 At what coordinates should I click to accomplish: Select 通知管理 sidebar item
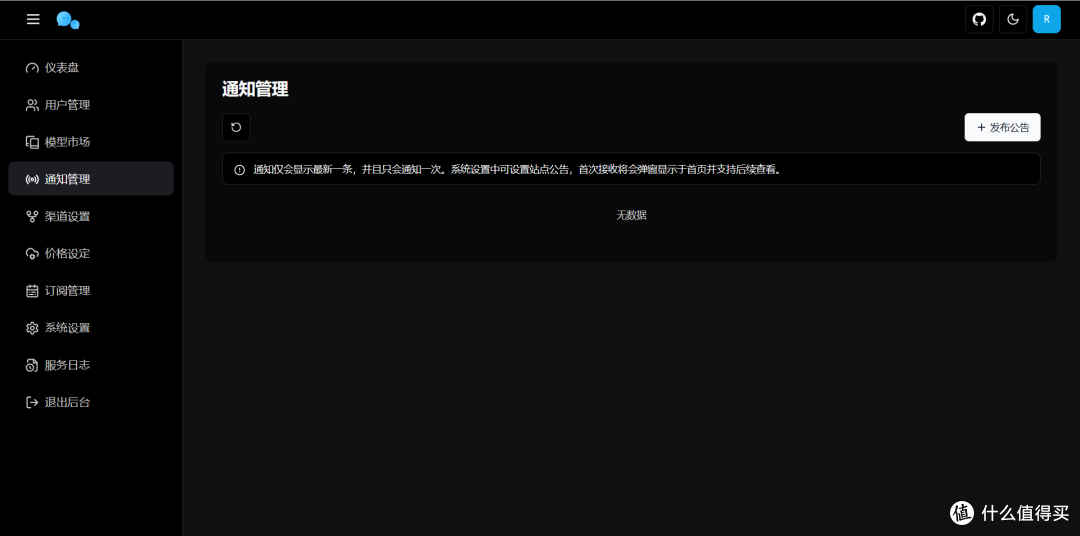[91, 179]
